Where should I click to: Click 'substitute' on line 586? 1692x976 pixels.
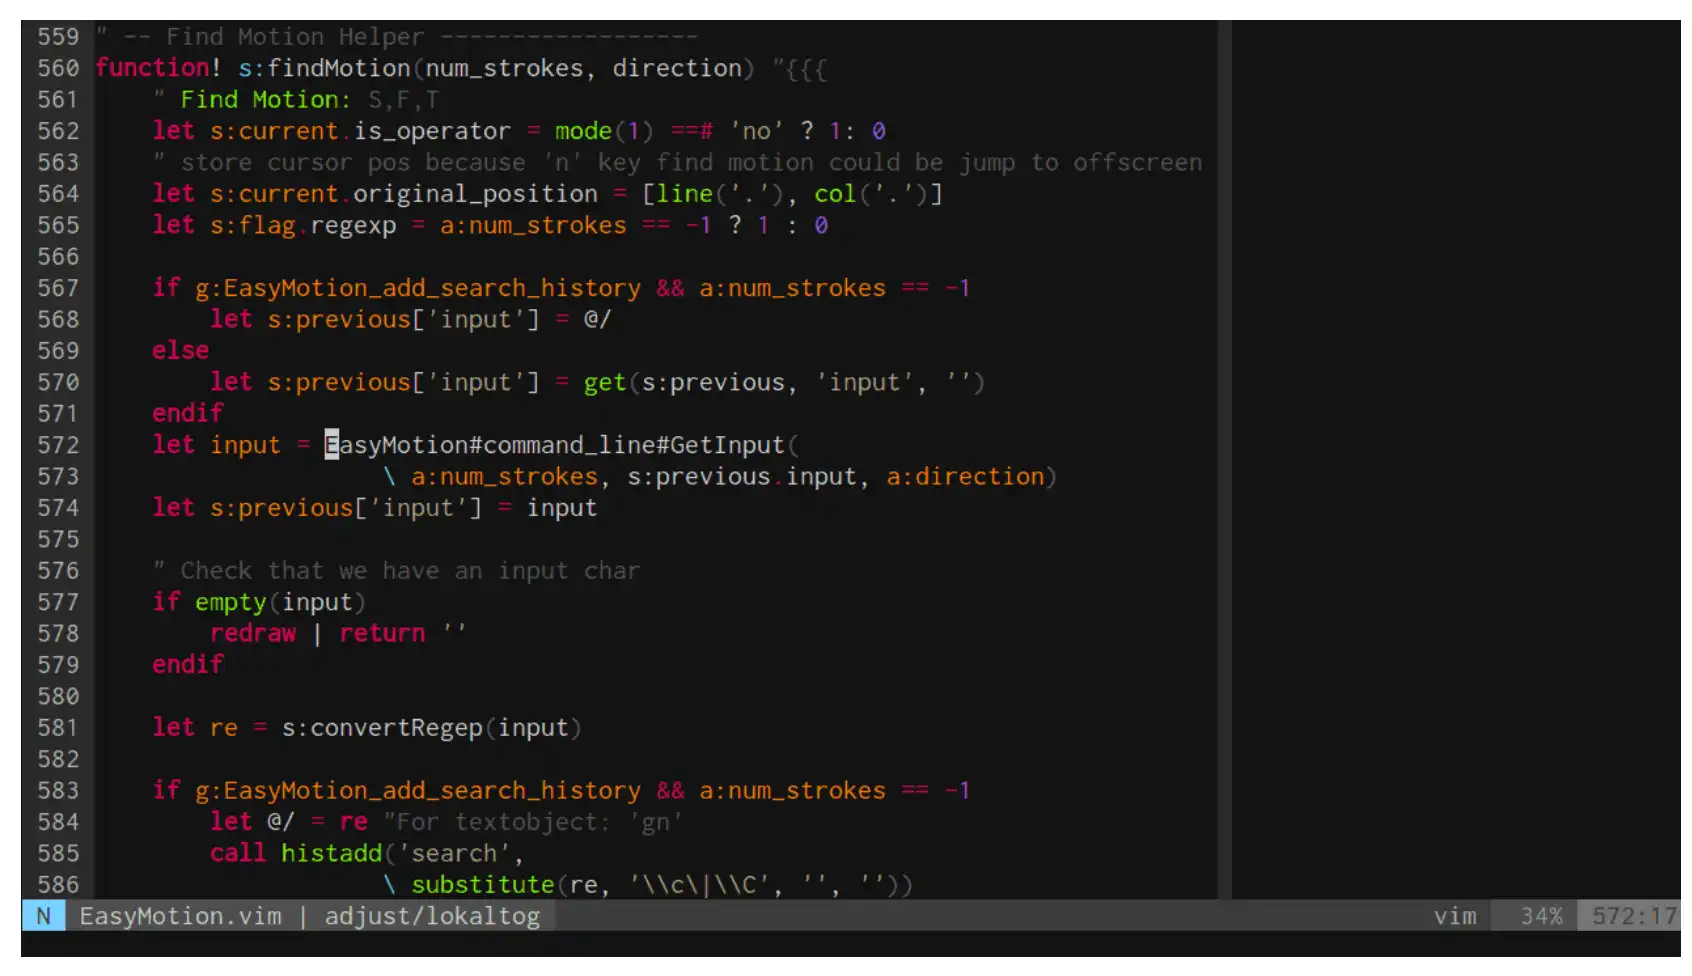483,885
